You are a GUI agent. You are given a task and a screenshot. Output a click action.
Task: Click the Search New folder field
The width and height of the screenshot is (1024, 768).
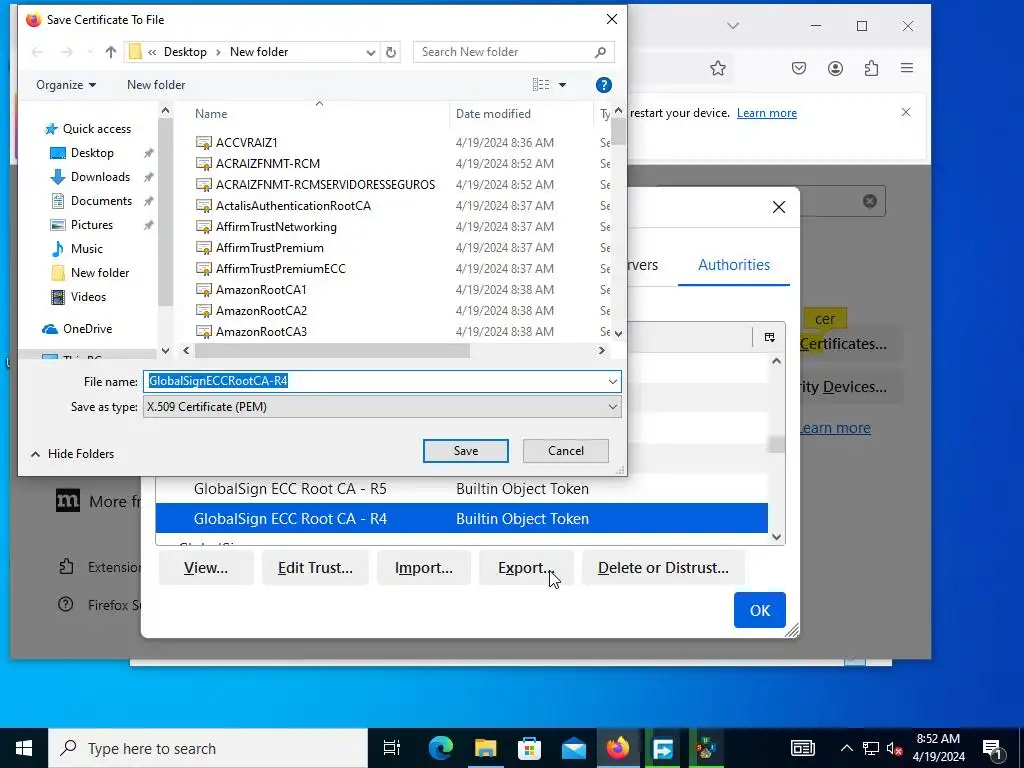513,52
